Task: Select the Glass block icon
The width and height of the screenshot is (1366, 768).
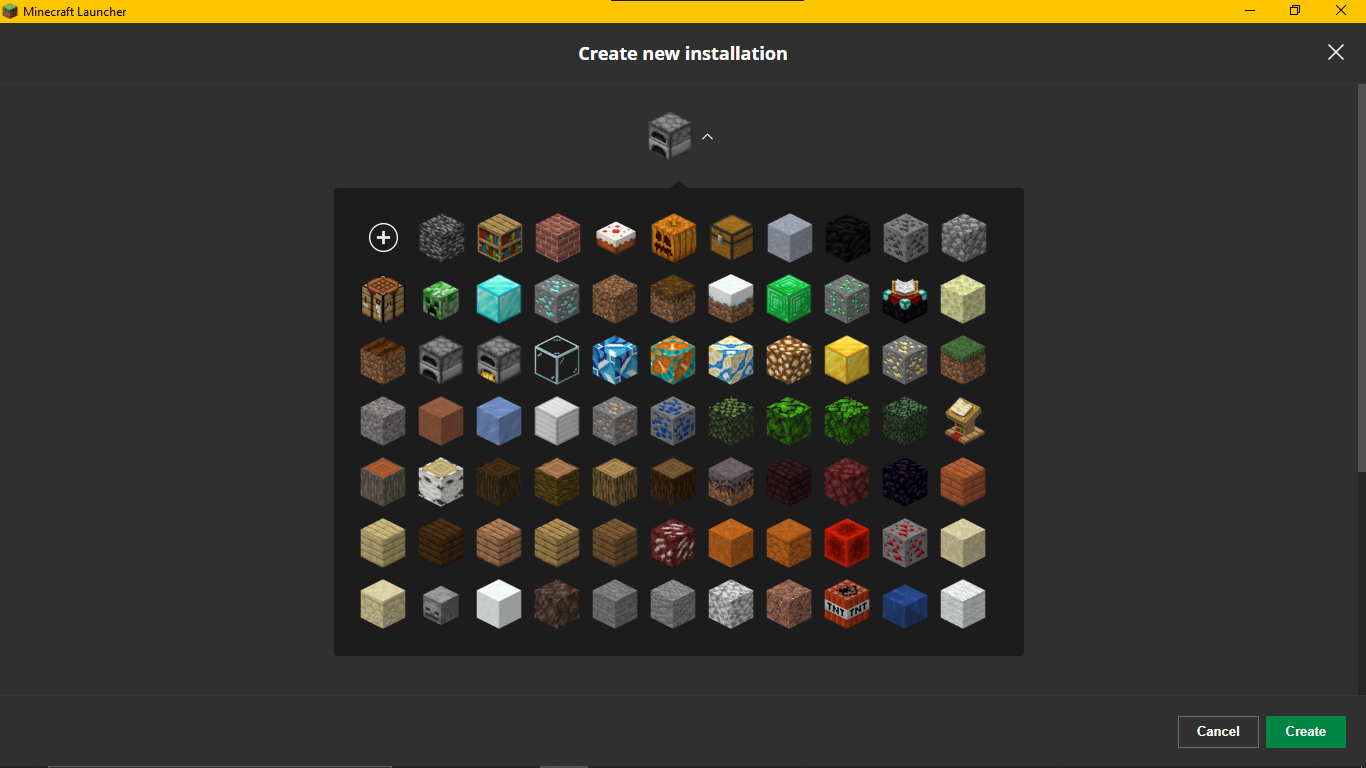Action: click(x=557, y=360)
